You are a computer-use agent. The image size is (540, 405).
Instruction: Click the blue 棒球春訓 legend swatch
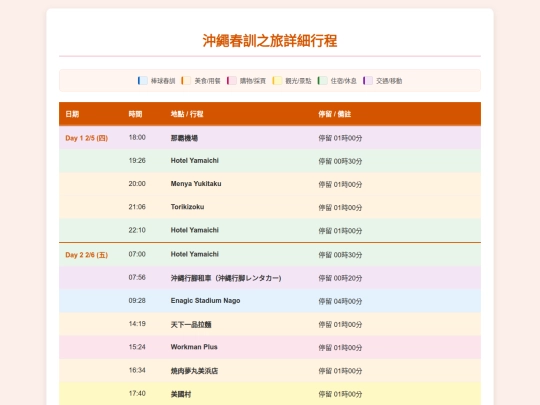(x=143, y=81)
